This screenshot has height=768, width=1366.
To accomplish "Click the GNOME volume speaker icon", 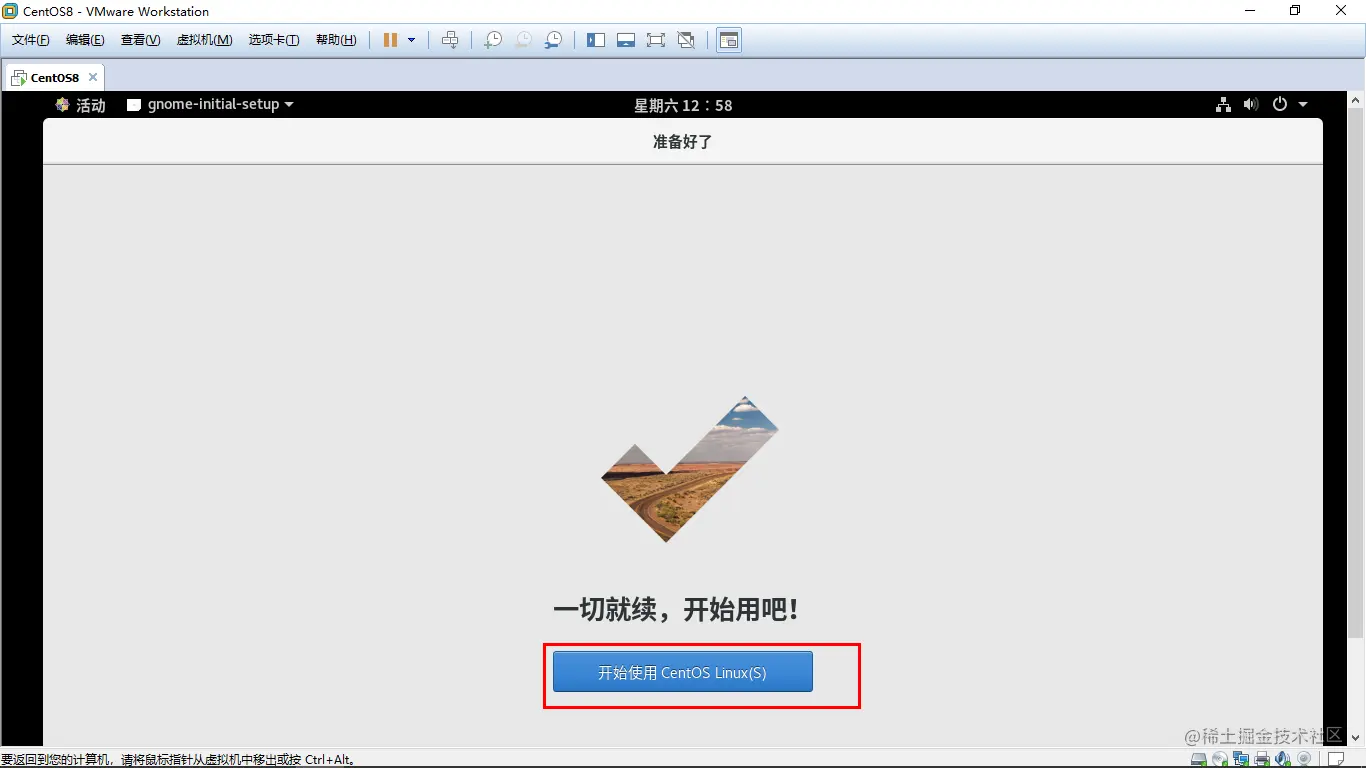I will click(1251, 104).
